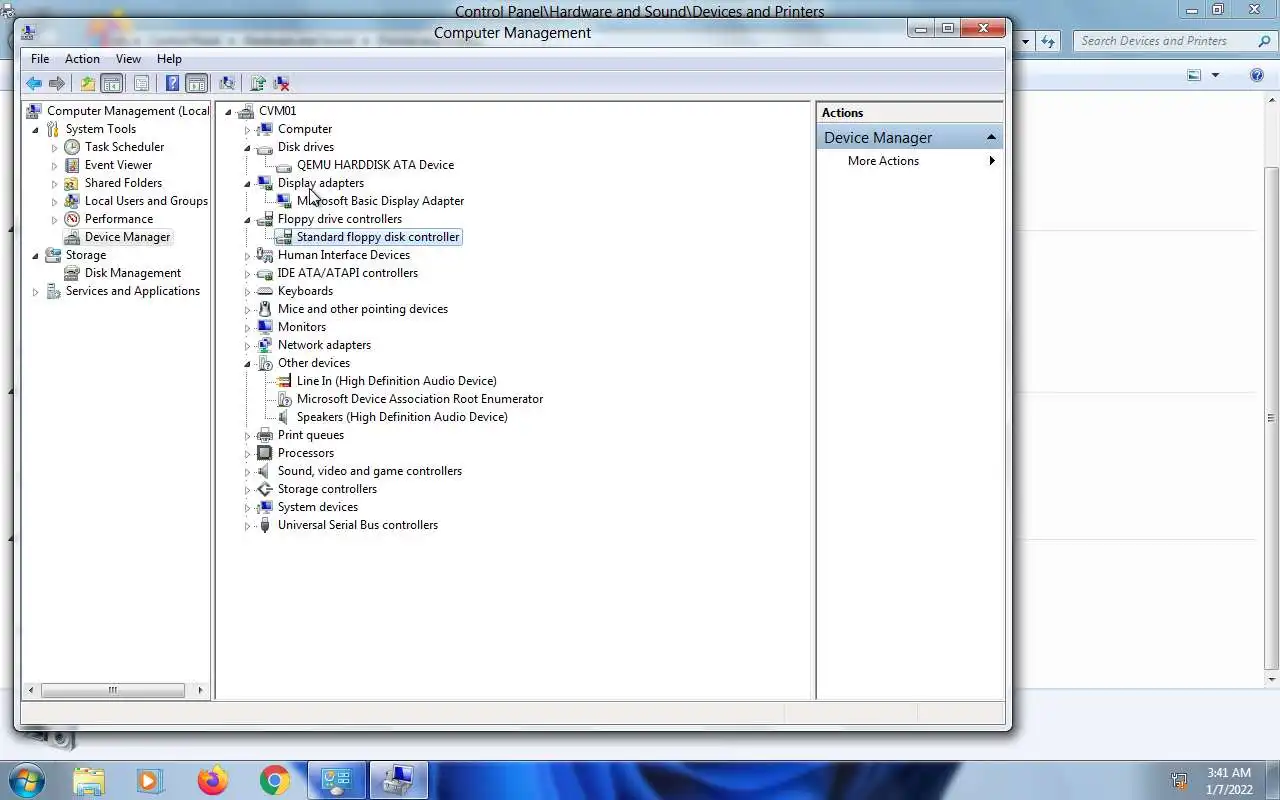Viewport: 1280px width, 800px height.
Task: Click the Update Driver Software toolbar icon
Action: 258,84
